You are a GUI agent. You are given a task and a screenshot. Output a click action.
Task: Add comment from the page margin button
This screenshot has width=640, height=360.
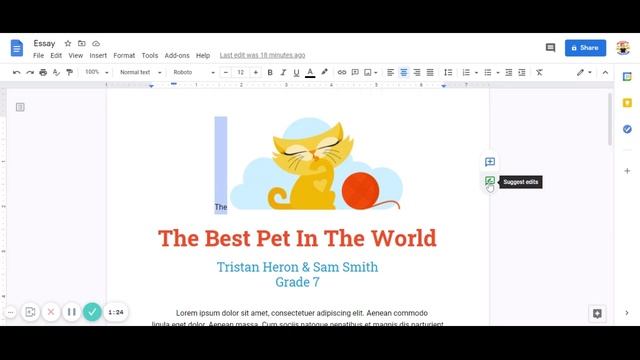coord(490,162)
